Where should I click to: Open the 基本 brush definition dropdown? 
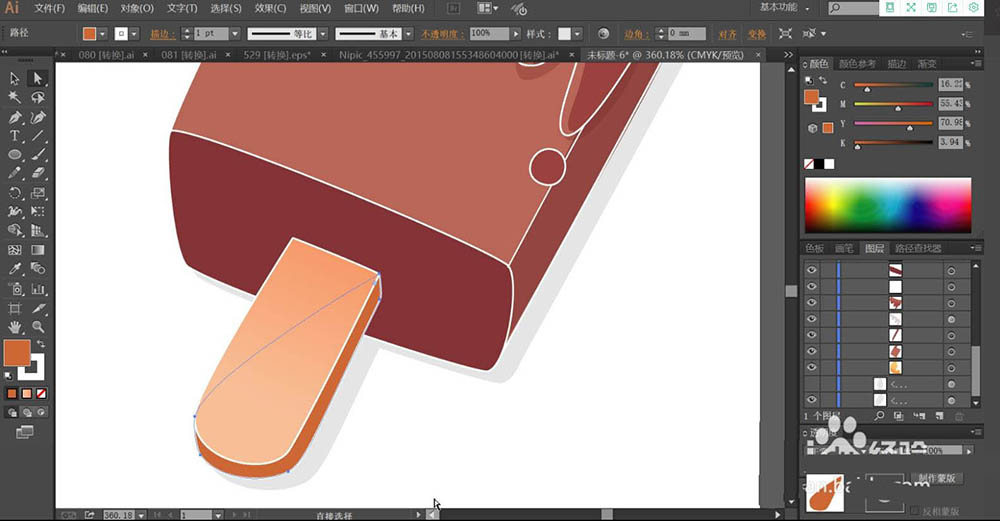tap(409, 33)
